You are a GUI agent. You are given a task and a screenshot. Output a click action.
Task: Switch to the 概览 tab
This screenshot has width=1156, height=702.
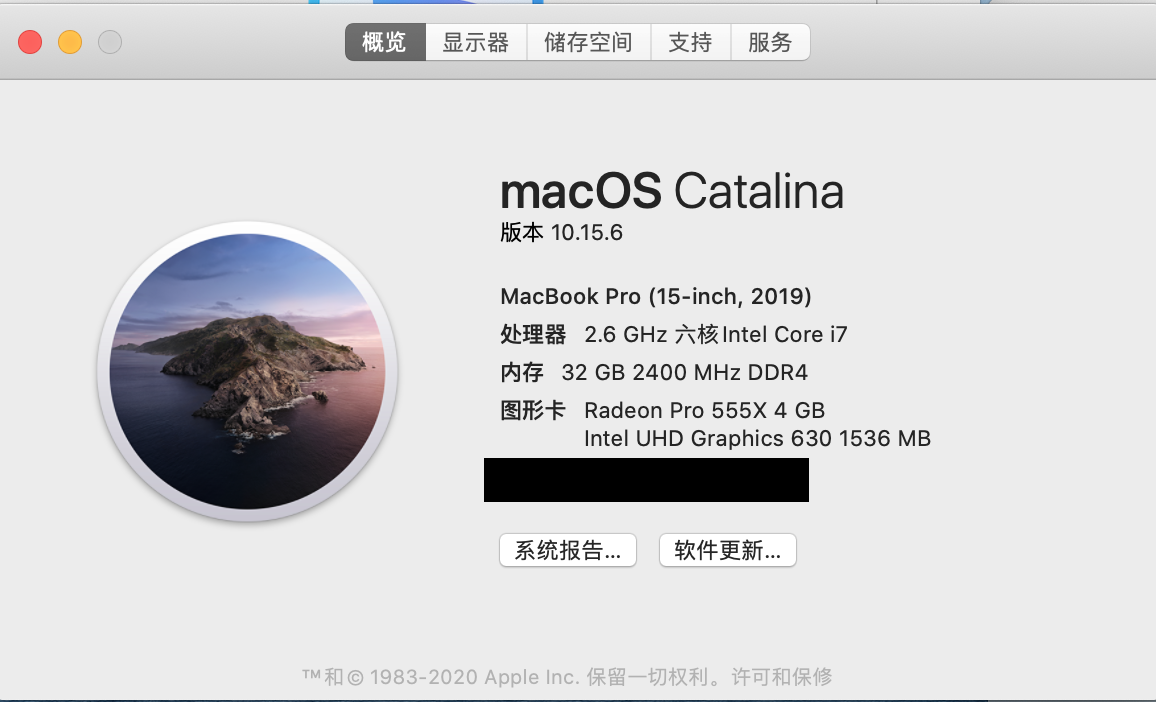pos(385,42)
